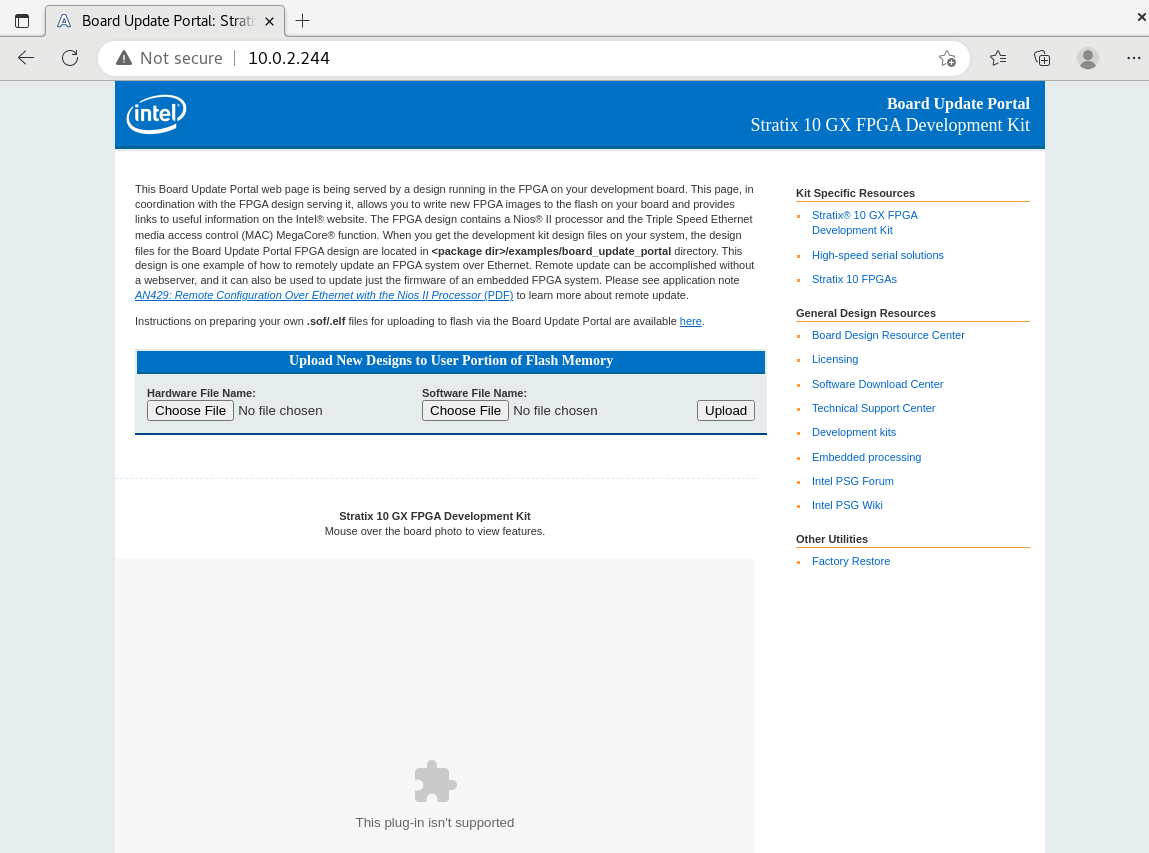Click the Refresh page icon
The height and width of the screenshot is (853, 1149).
[x=69, y=58]
